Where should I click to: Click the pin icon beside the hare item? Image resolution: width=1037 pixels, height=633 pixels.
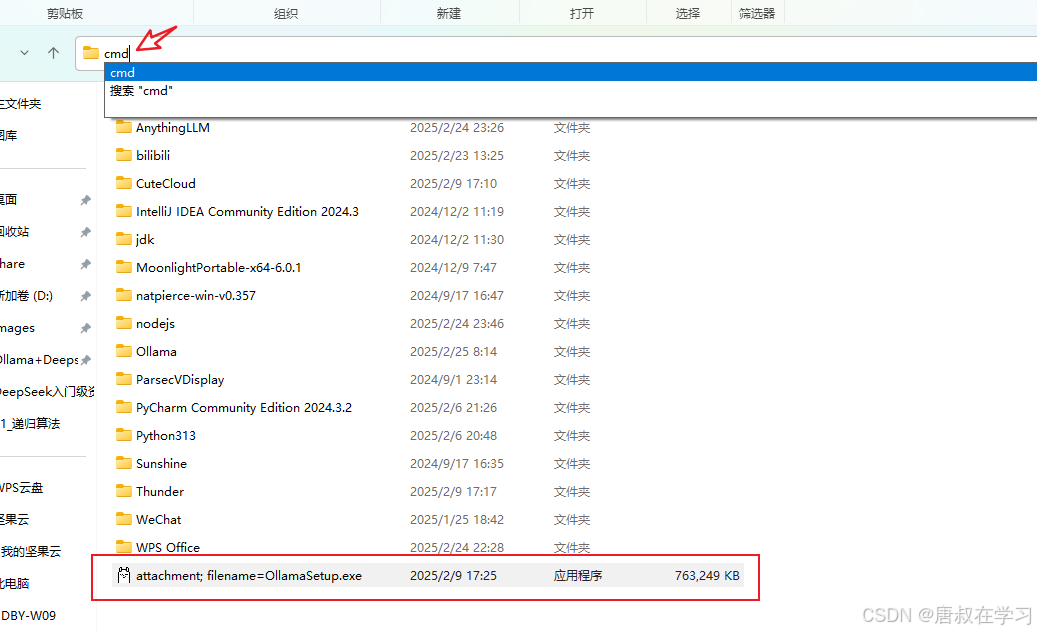tap(85, 264)
